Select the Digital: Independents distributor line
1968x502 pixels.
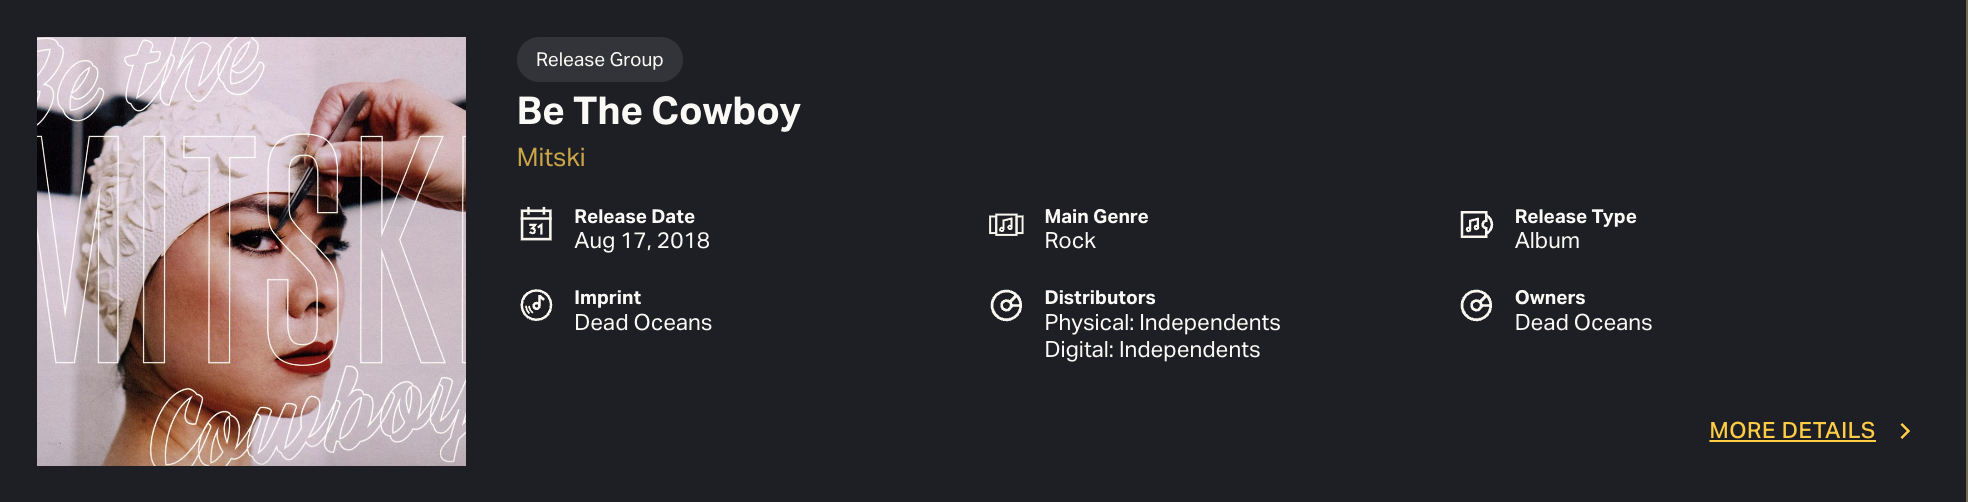(x=1152, y=350)
